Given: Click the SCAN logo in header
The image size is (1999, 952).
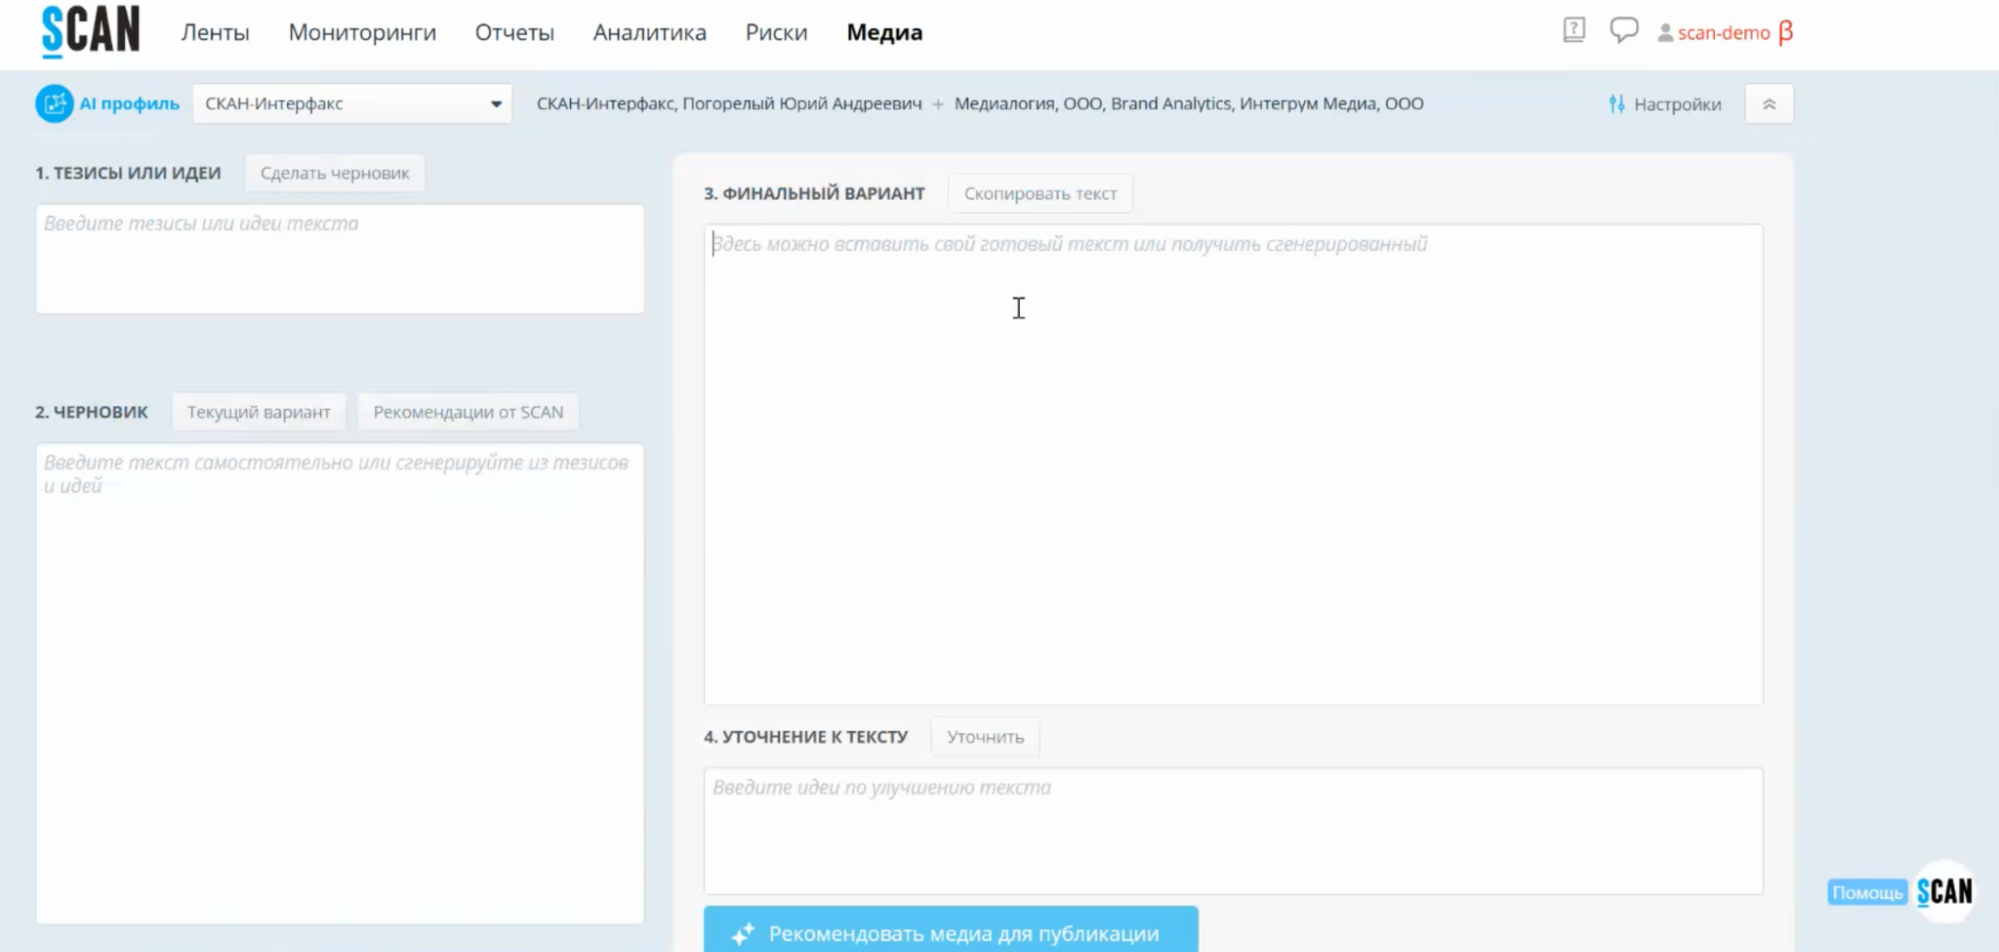Looking at the screenshot, I should pos(90,31).
